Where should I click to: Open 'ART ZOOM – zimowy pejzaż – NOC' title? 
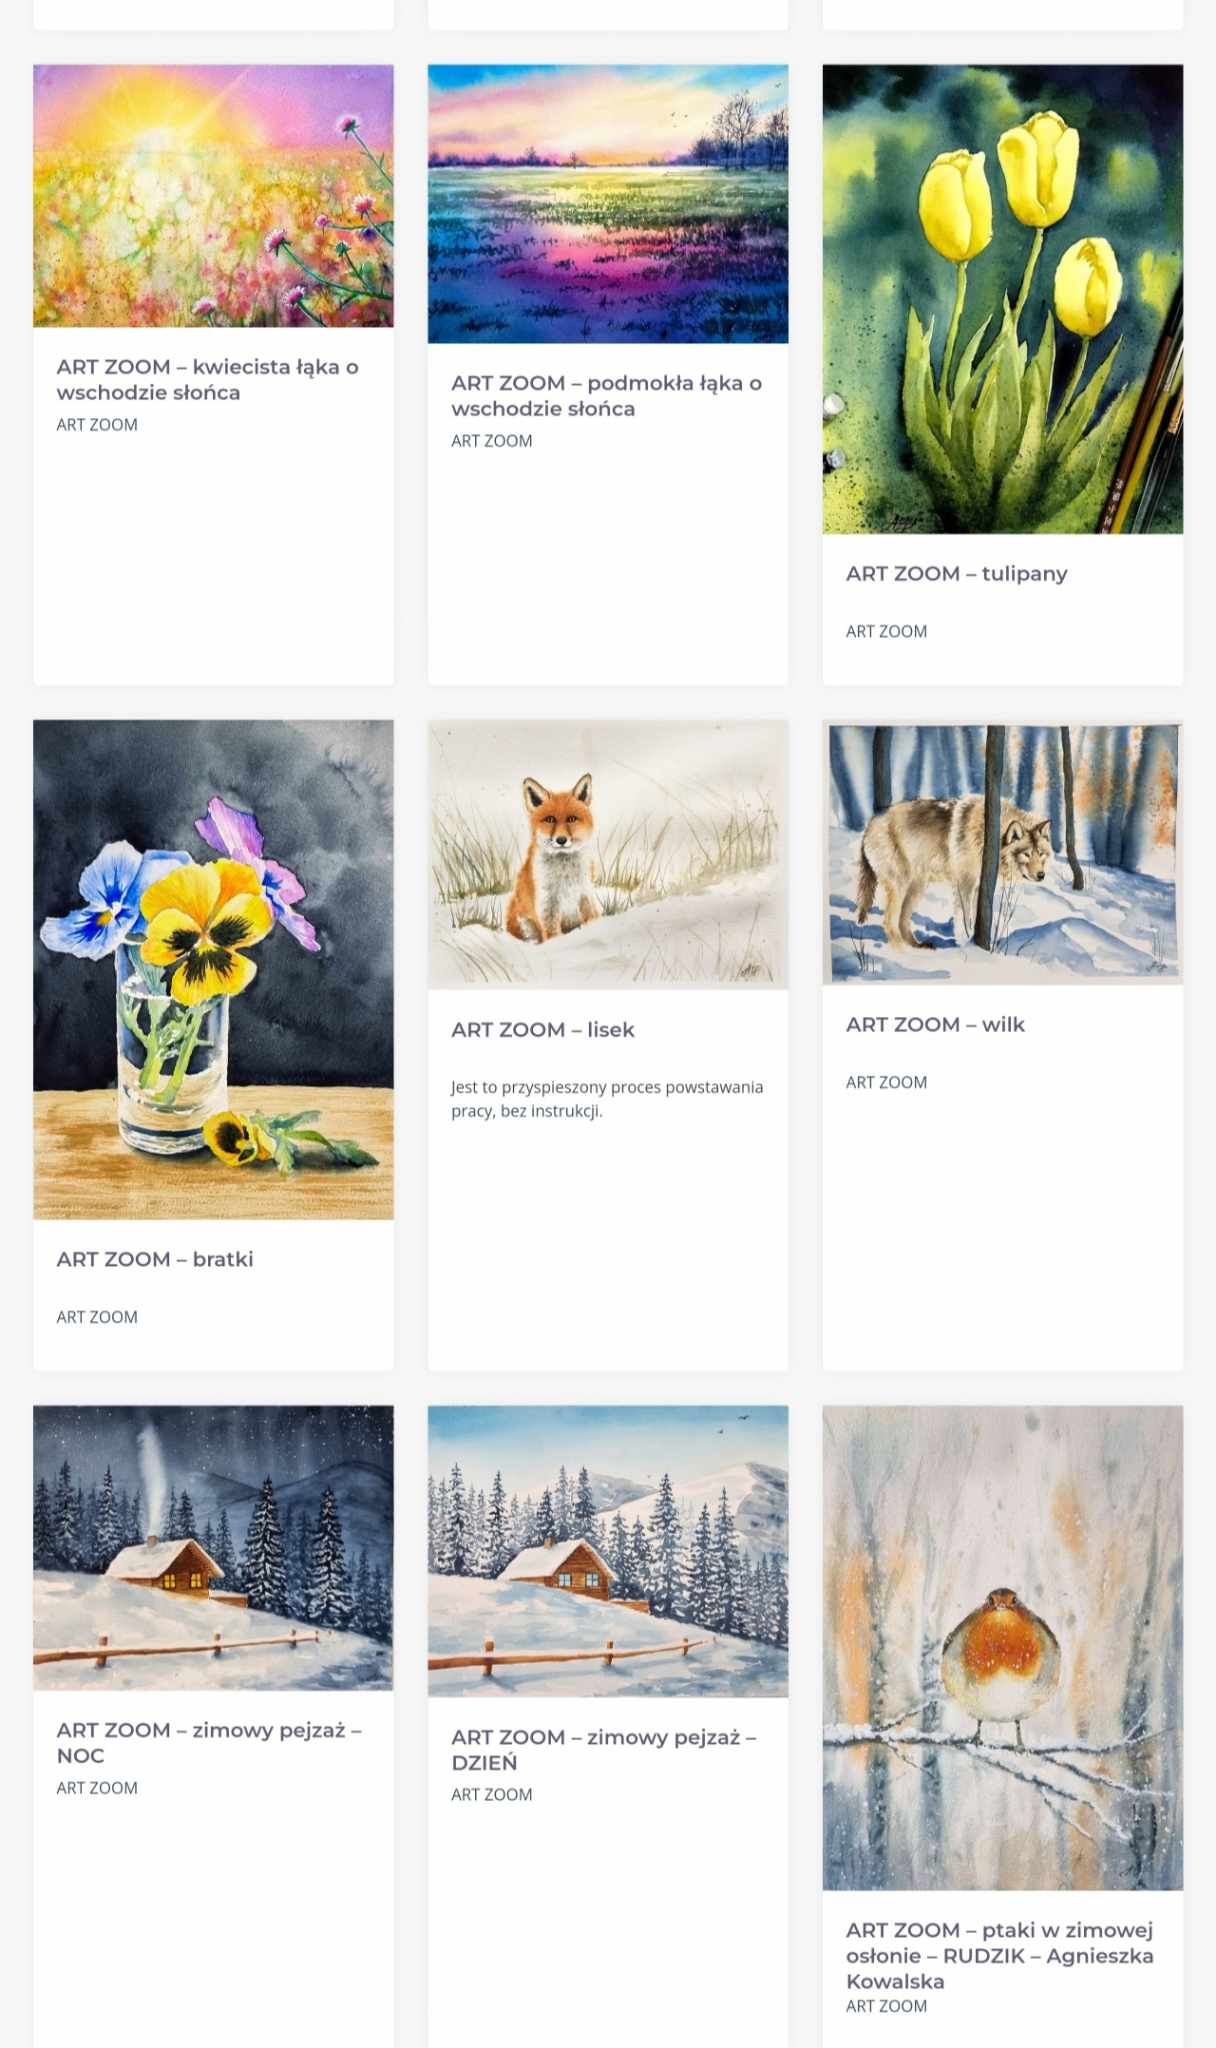[209, 1742]
